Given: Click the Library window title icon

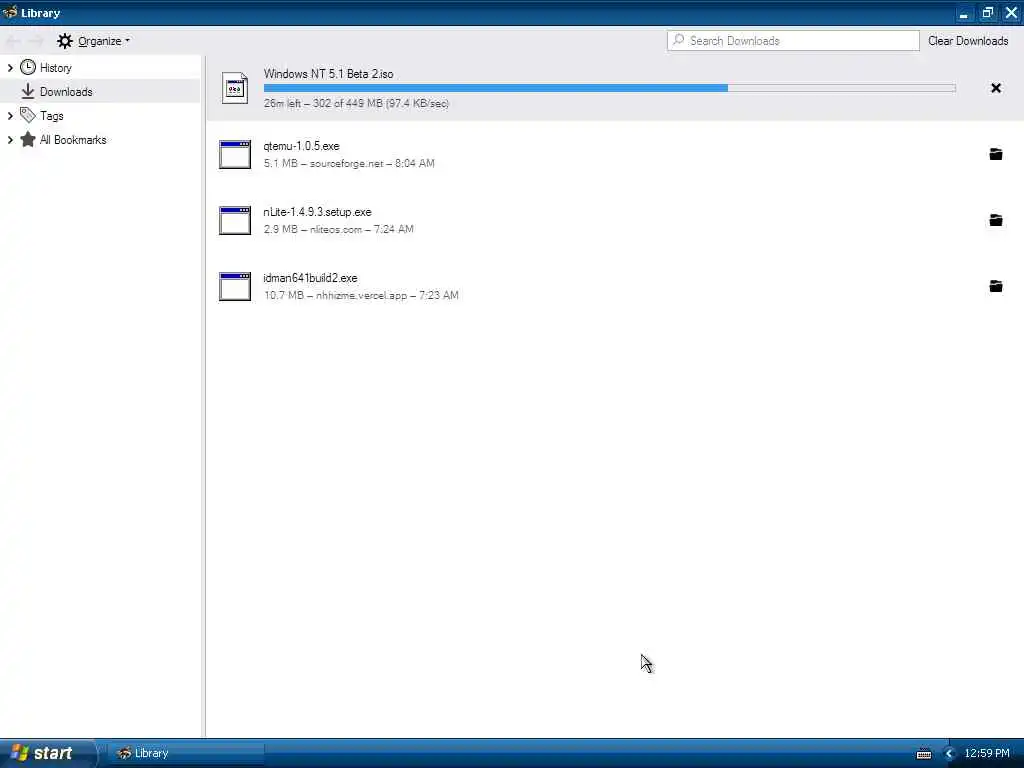Looking at the screenshot, I should coord(10,12).
